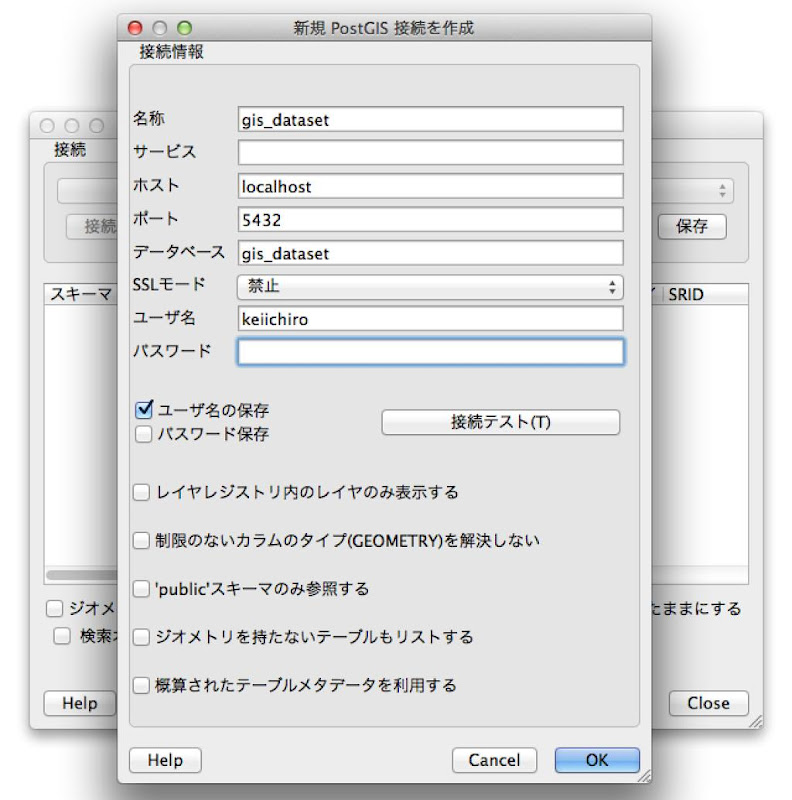The height and width of the screenshot is (800, 792).
Task: Enable レイヤレジストリ内のレイヤのみ表示する checkbox
Action: pyautogui.click(x=143, y=492)
